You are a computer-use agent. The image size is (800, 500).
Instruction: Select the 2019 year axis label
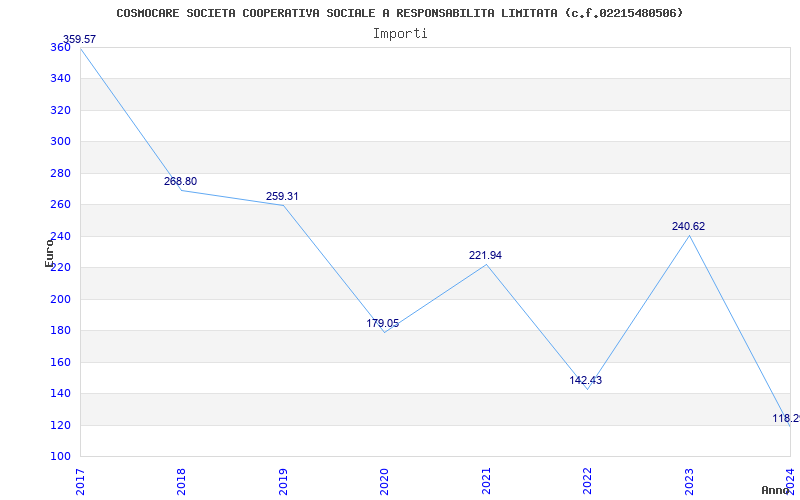tap(283, 481)
